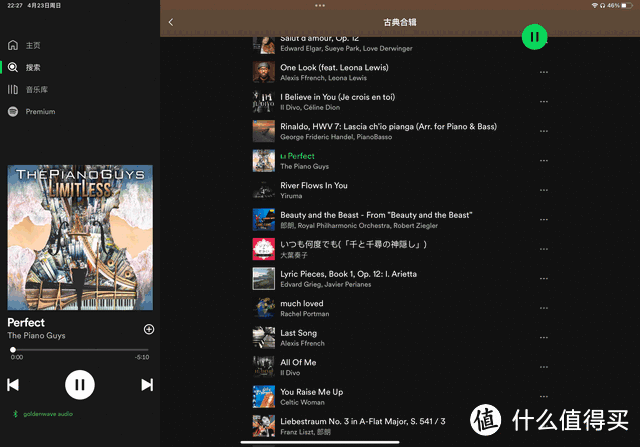Image resolution: width=640 pixels, height=447 pixels.
Task: Pause playlist with the green pause button
Action: [534, 37]
